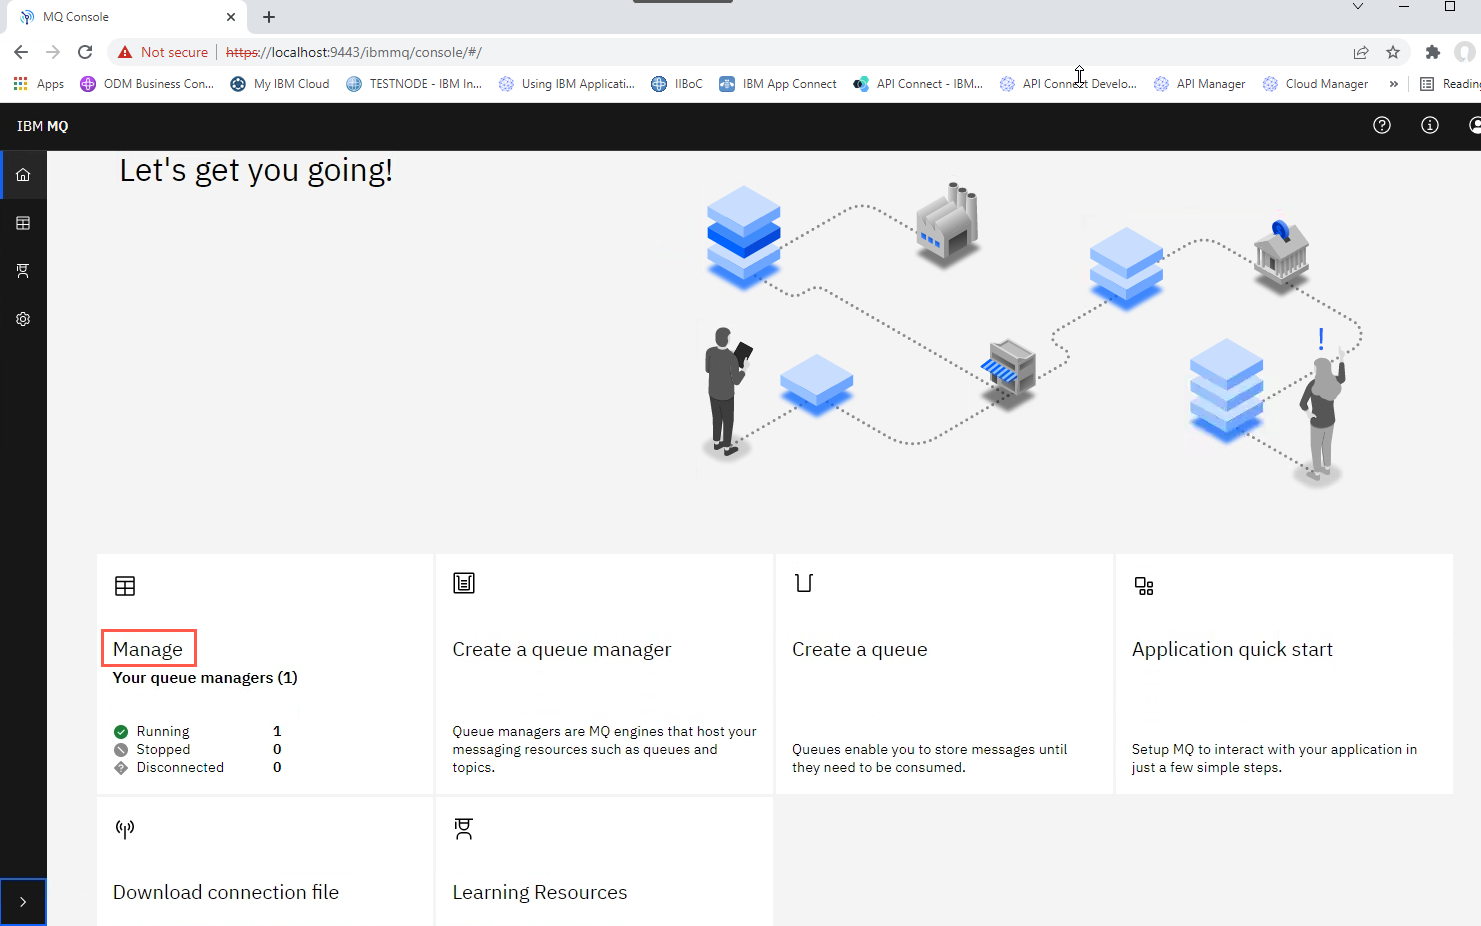Open the Reading list button
This screenshot has width=1481, height=926.
pyautogui.click(x=1450, y=84)
